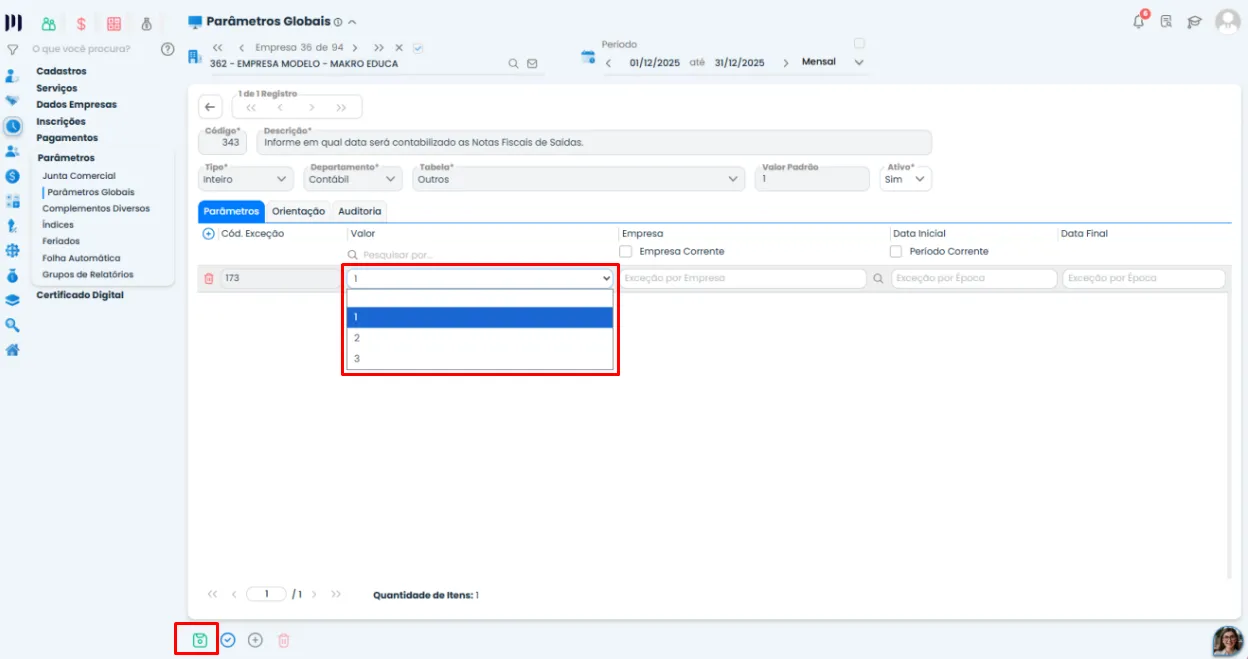Open Complementos Diversos menu item

(96, 208)
